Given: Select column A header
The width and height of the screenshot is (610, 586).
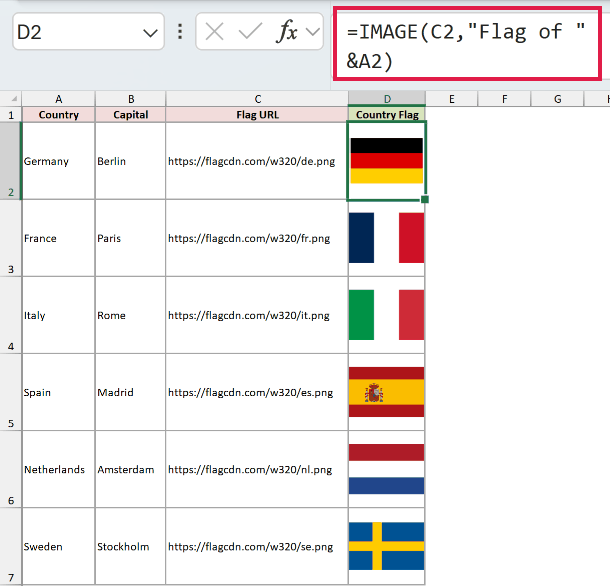Looking at the screenshot, I should (58, 99).
